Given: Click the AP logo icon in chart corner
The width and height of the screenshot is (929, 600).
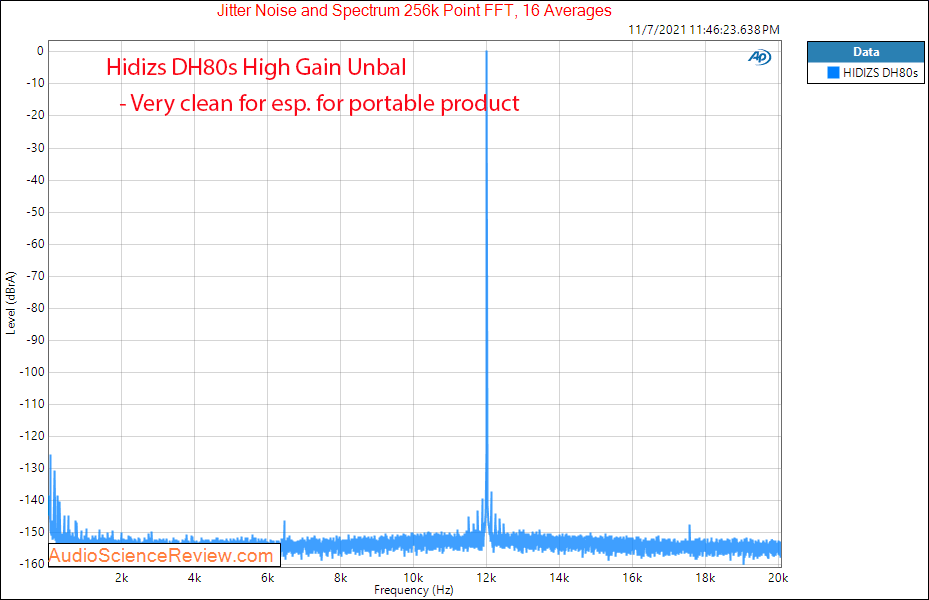Looking at the screenshot, I should tap(760, 57).
